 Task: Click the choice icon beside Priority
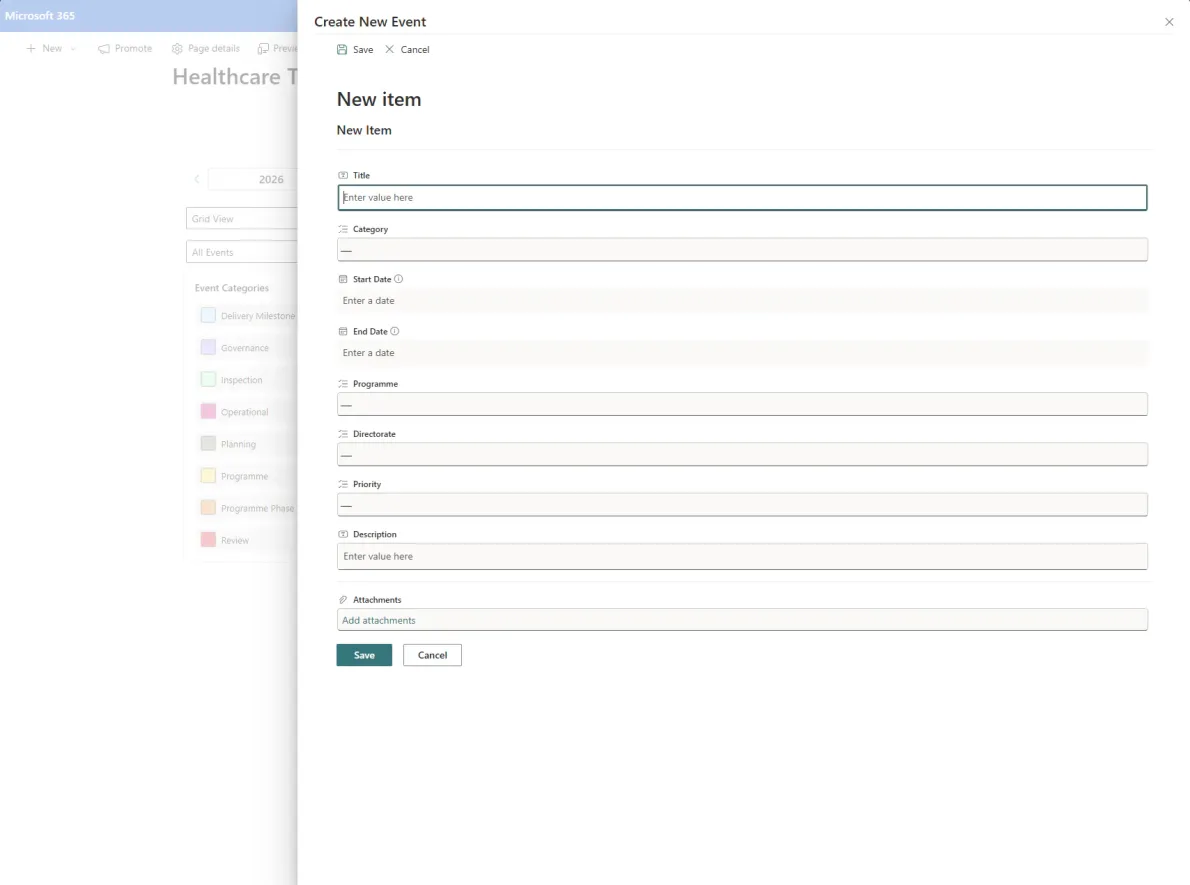[x=343, y=484]
